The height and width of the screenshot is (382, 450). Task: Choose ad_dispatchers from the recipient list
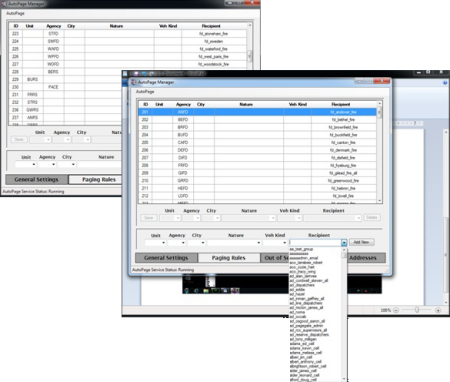coord(302,285)
